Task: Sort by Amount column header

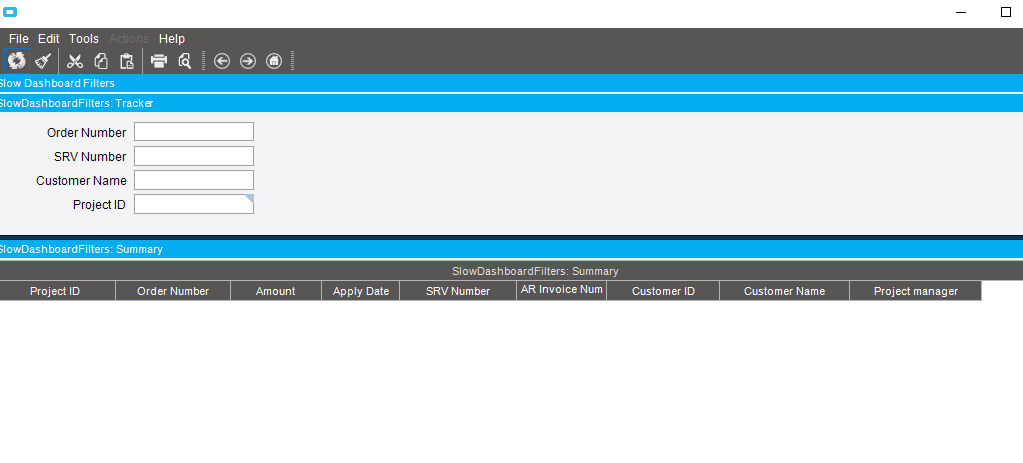Action: 275,291
